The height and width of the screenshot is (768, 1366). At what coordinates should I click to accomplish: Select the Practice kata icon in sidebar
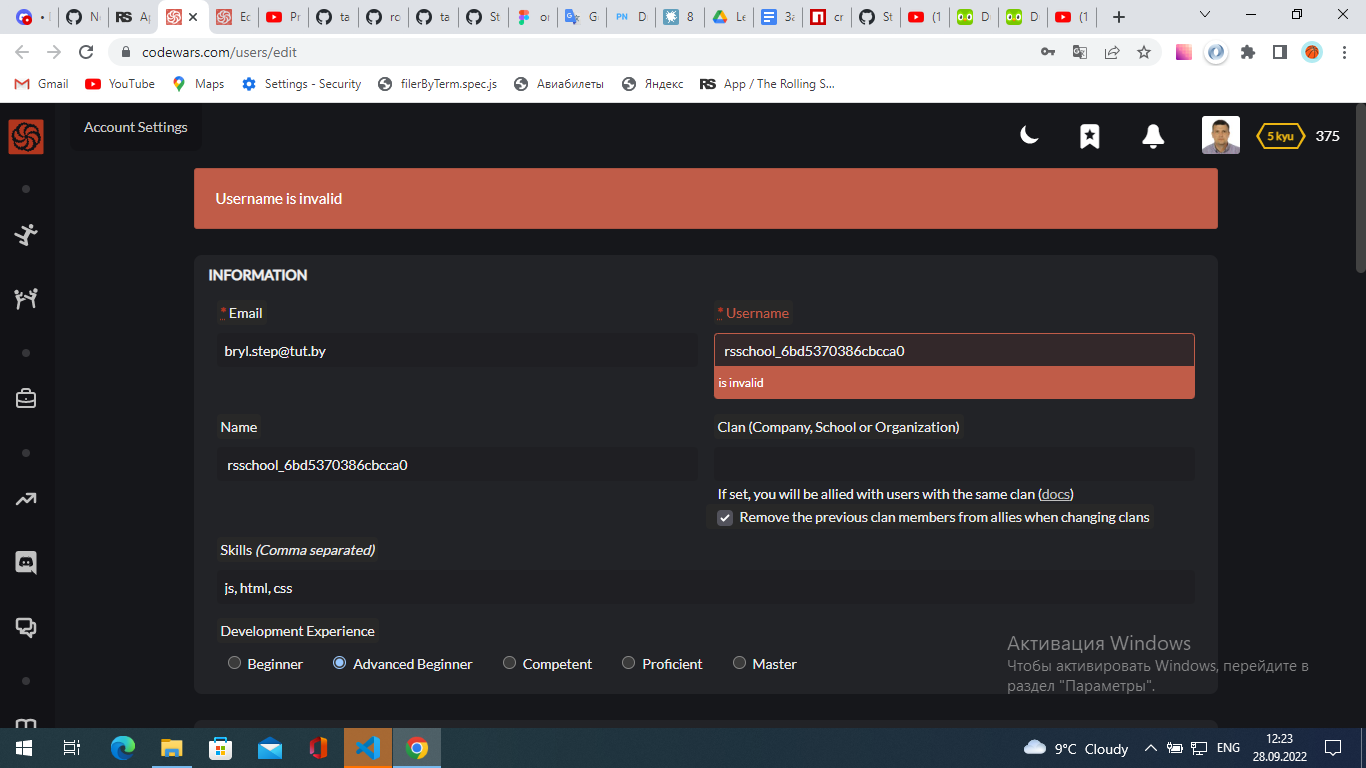click(x=24, y=236)
